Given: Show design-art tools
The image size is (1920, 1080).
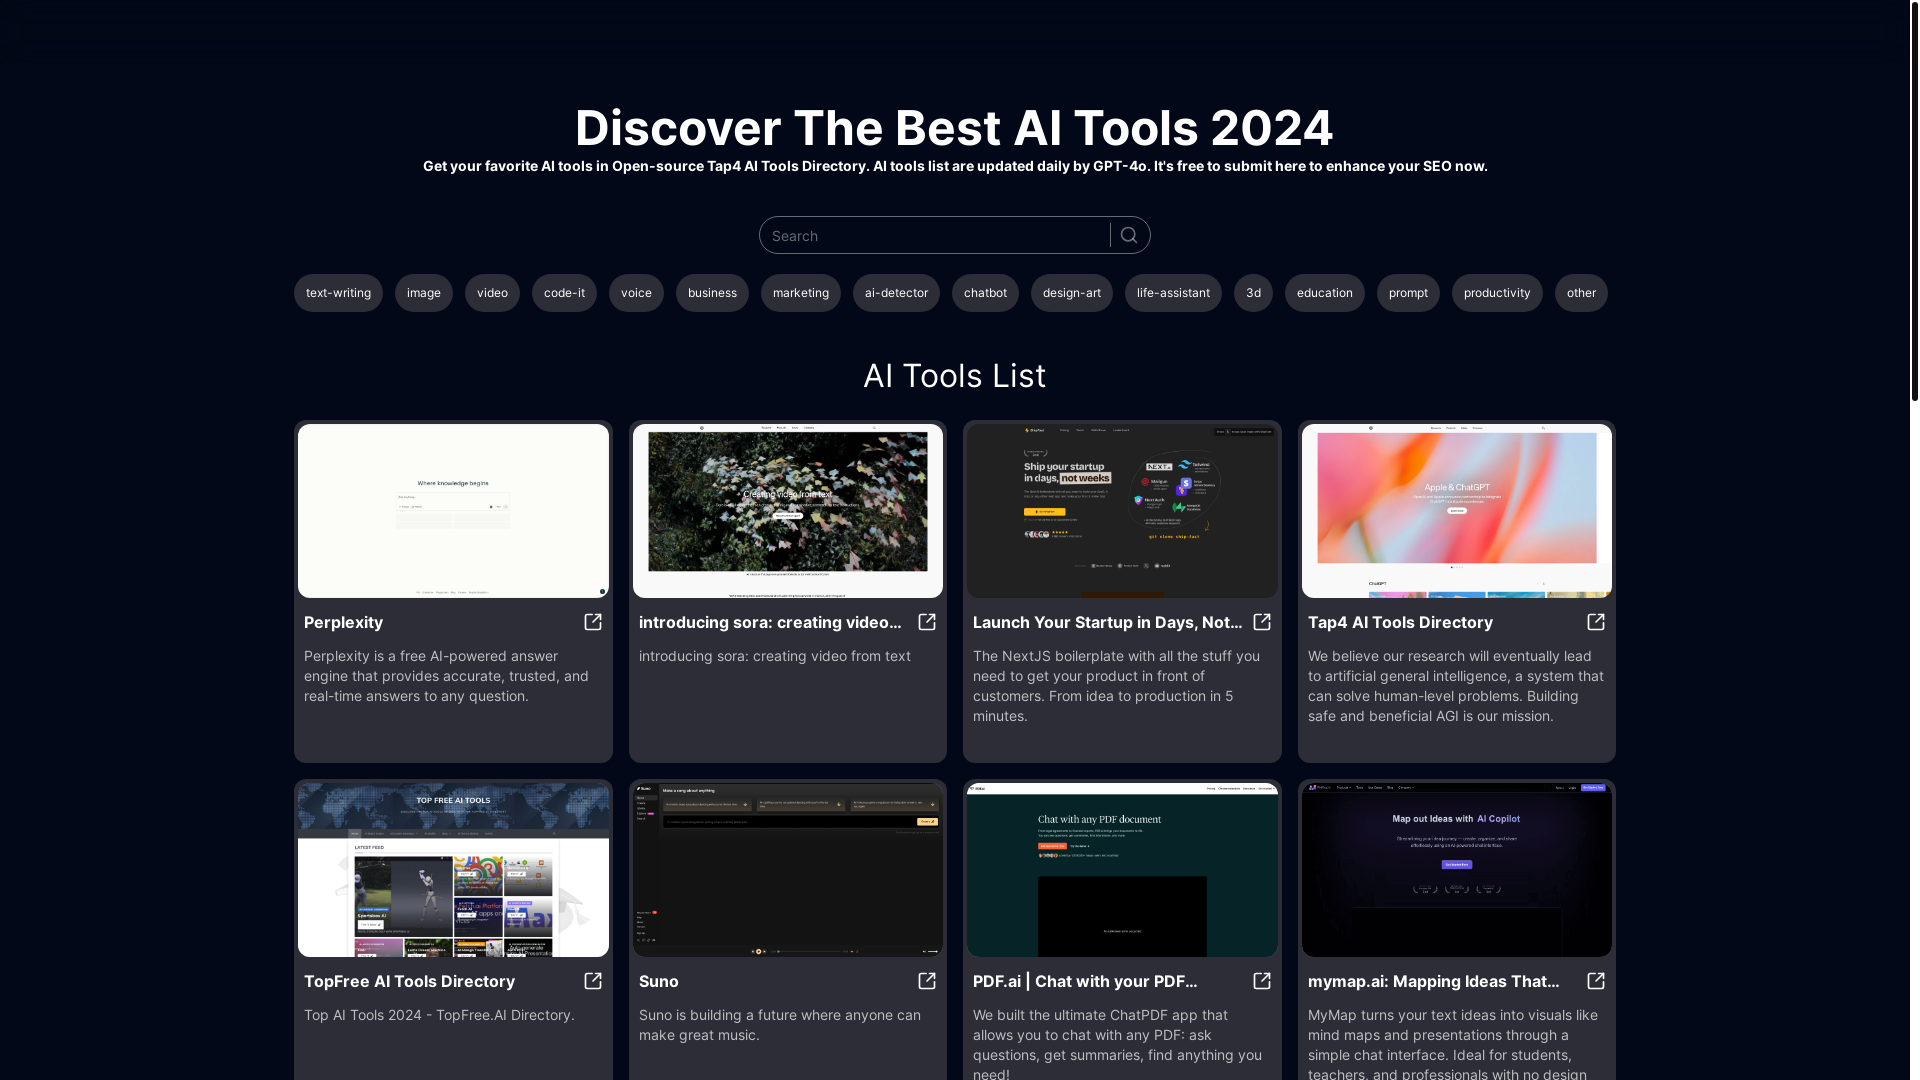Looking at the screenshot, I should [x=1072, y=293].
